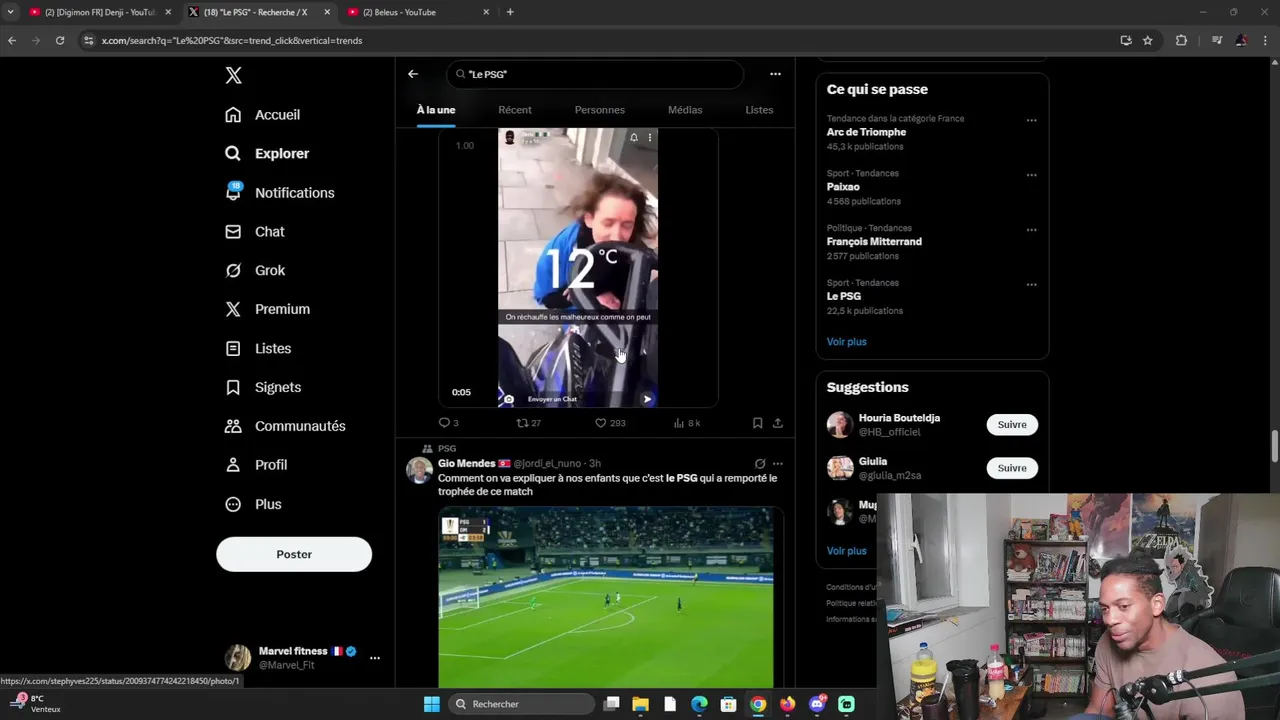The height and width of the screenshot is (720, 1280).
Task: Reply to the video post
Action: pos(448,423)
